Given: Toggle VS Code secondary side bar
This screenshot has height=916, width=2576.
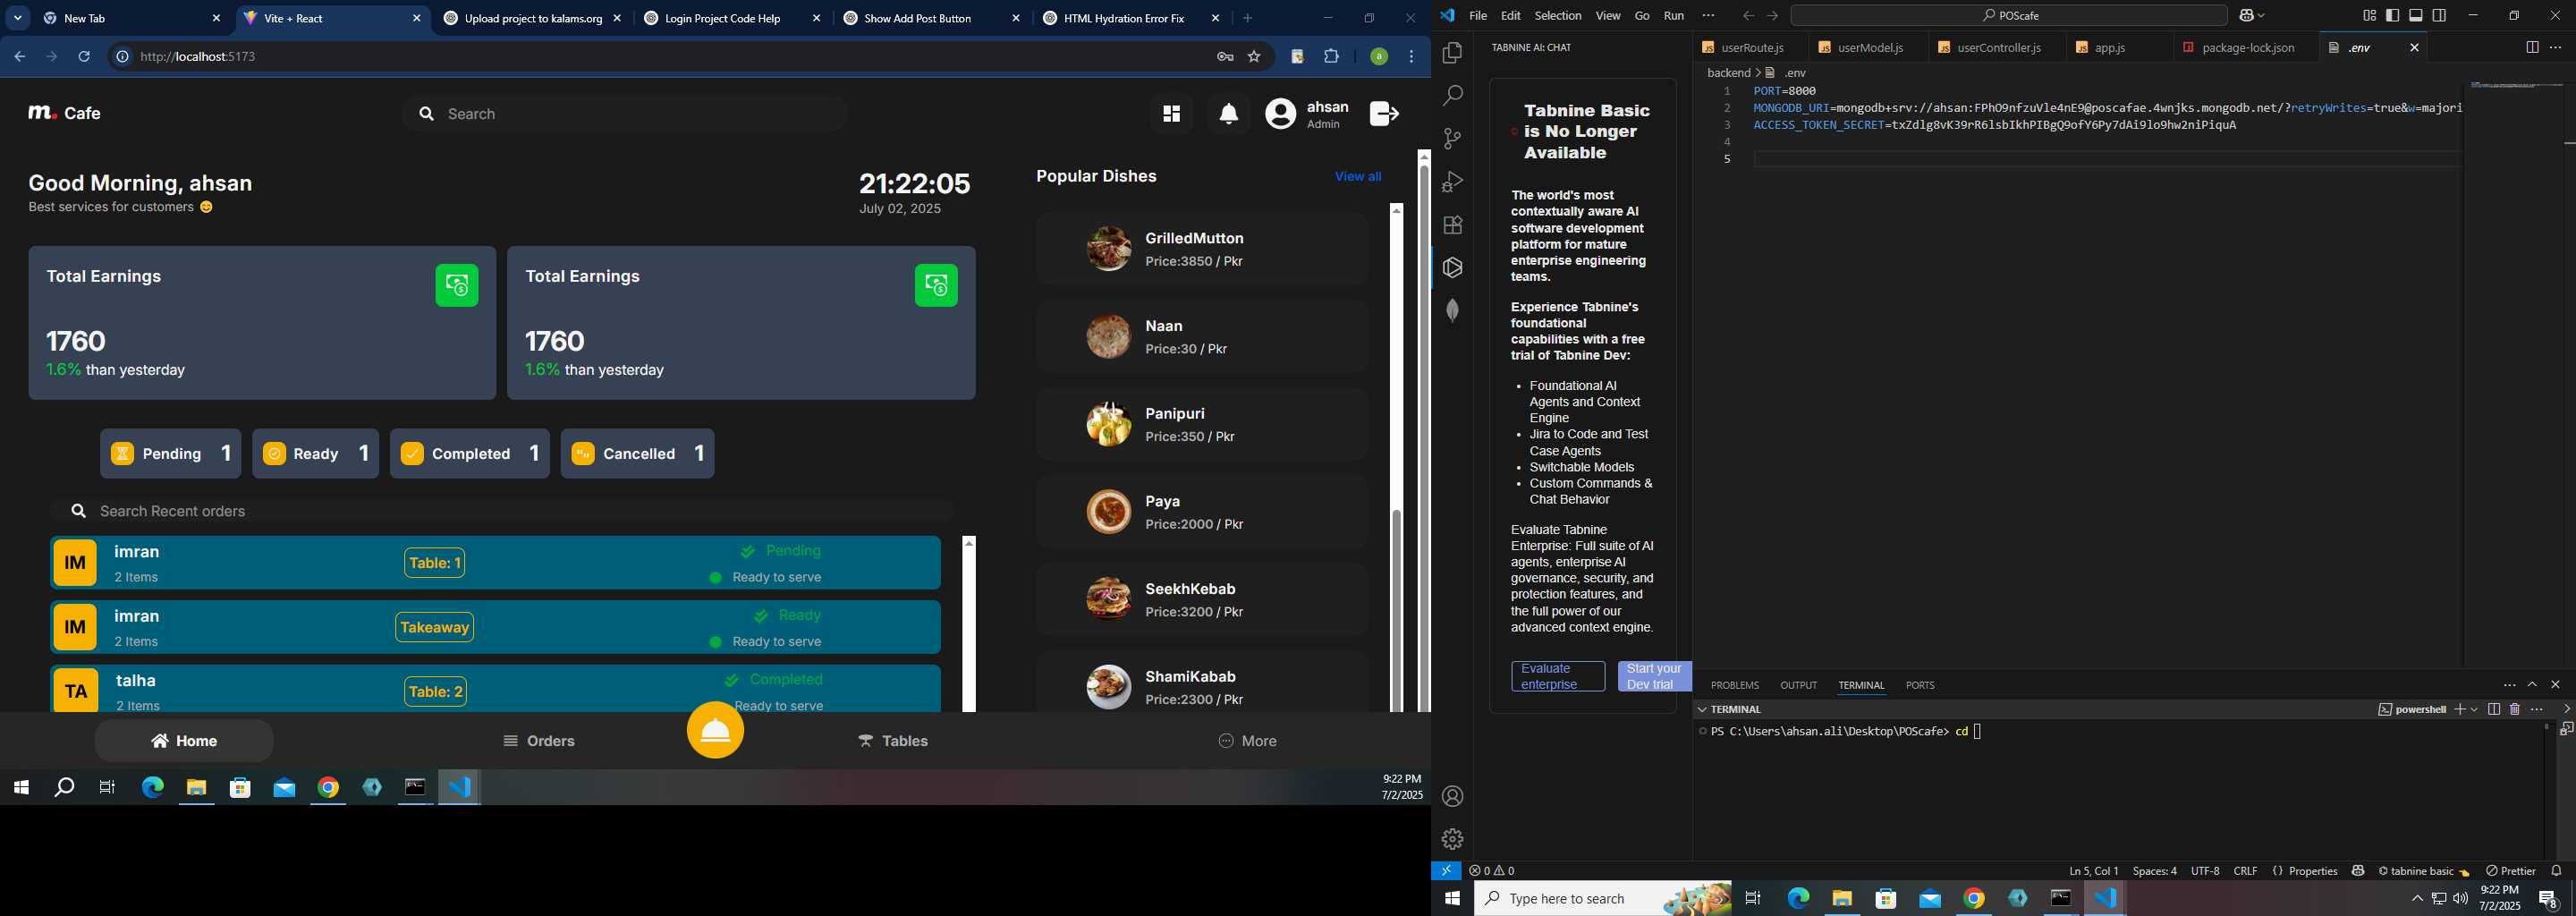Looking at the screenshot, I should point(2439,16).
